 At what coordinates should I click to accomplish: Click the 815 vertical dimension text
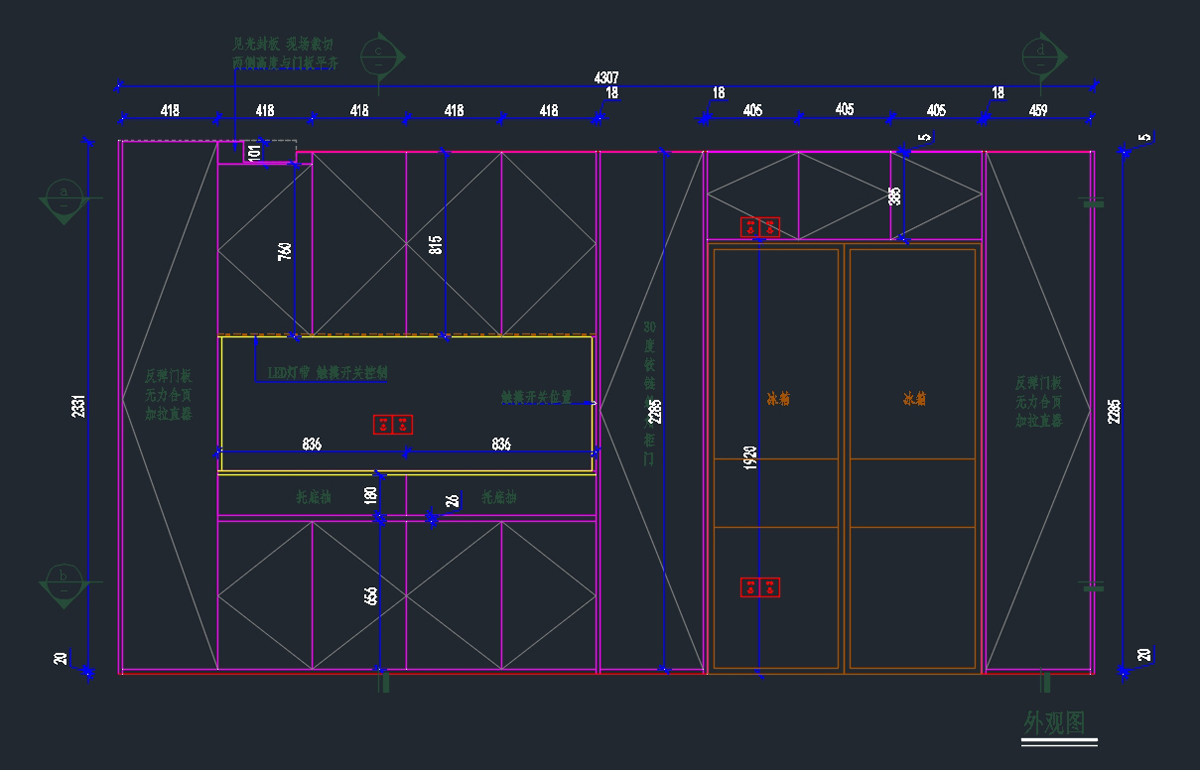435,244
